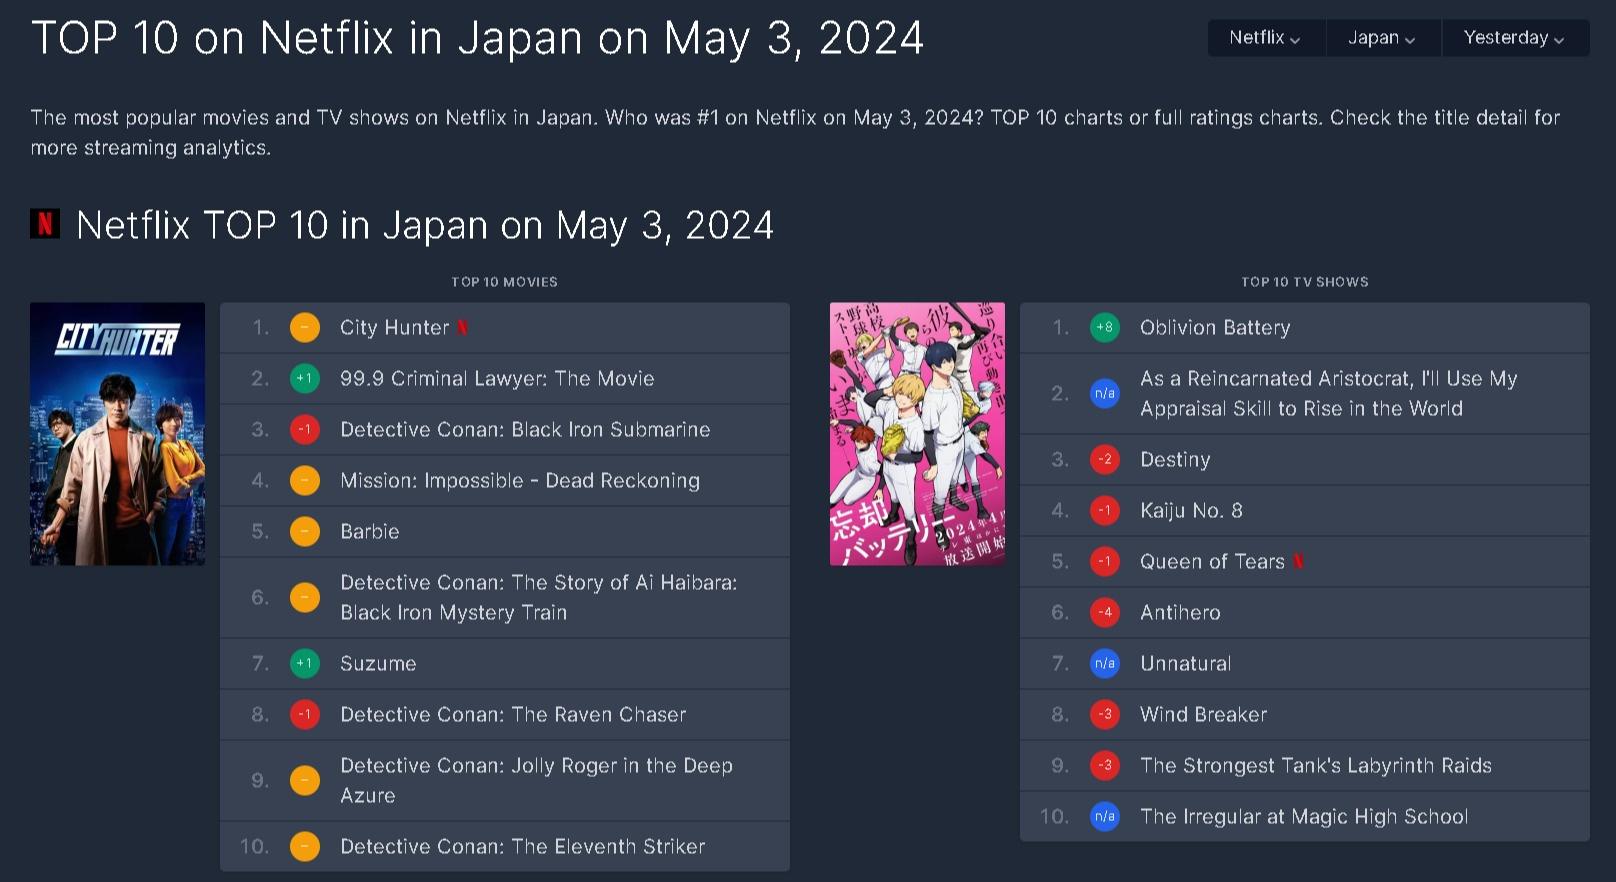Click the TOP 10 TV SHOWS column header
Image resolution: width=1616 pixels, height=882 pixels.
point(1305,282)
